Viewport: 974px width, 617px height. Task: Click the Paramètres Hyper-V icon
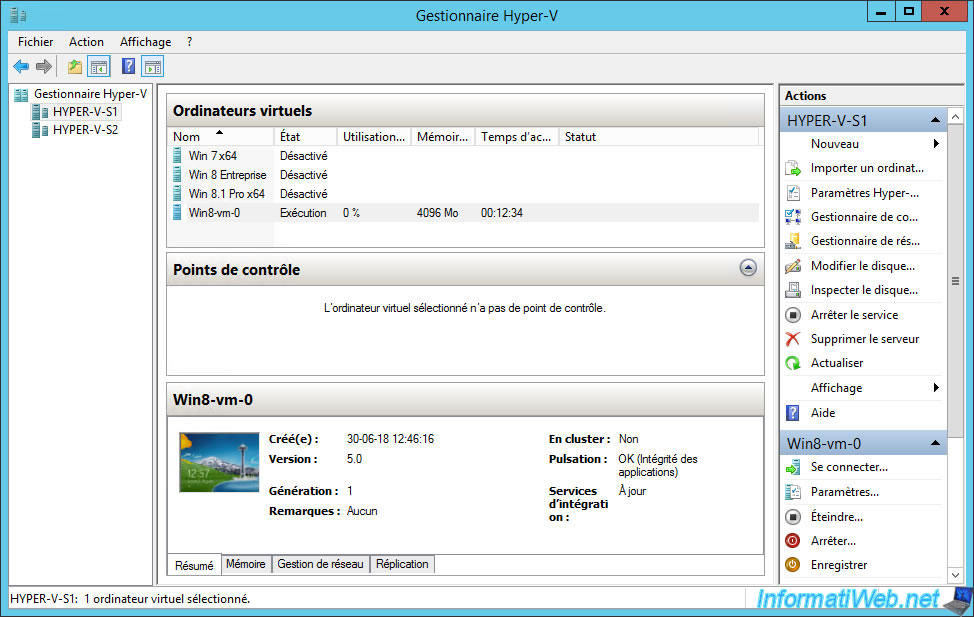pos(793,193)
